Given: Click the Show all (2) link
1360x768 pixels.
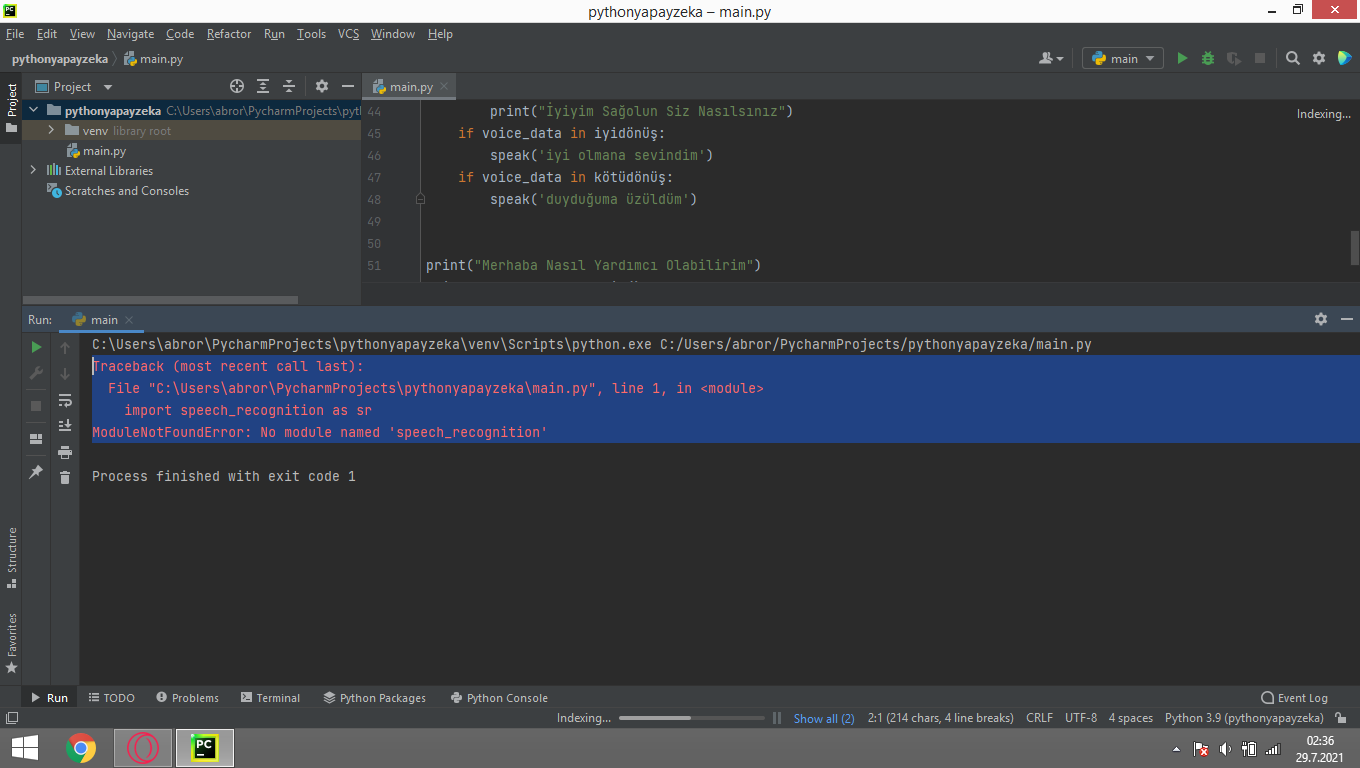Looking at the screenshot, I should point(824,718).
